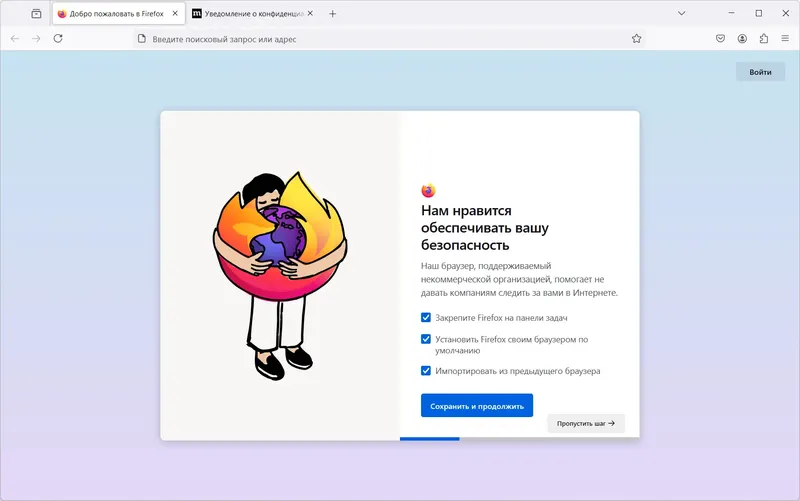Open the Extensions puzzle icon
This screenshot has width=800, height=501.
tap(764, 39)
